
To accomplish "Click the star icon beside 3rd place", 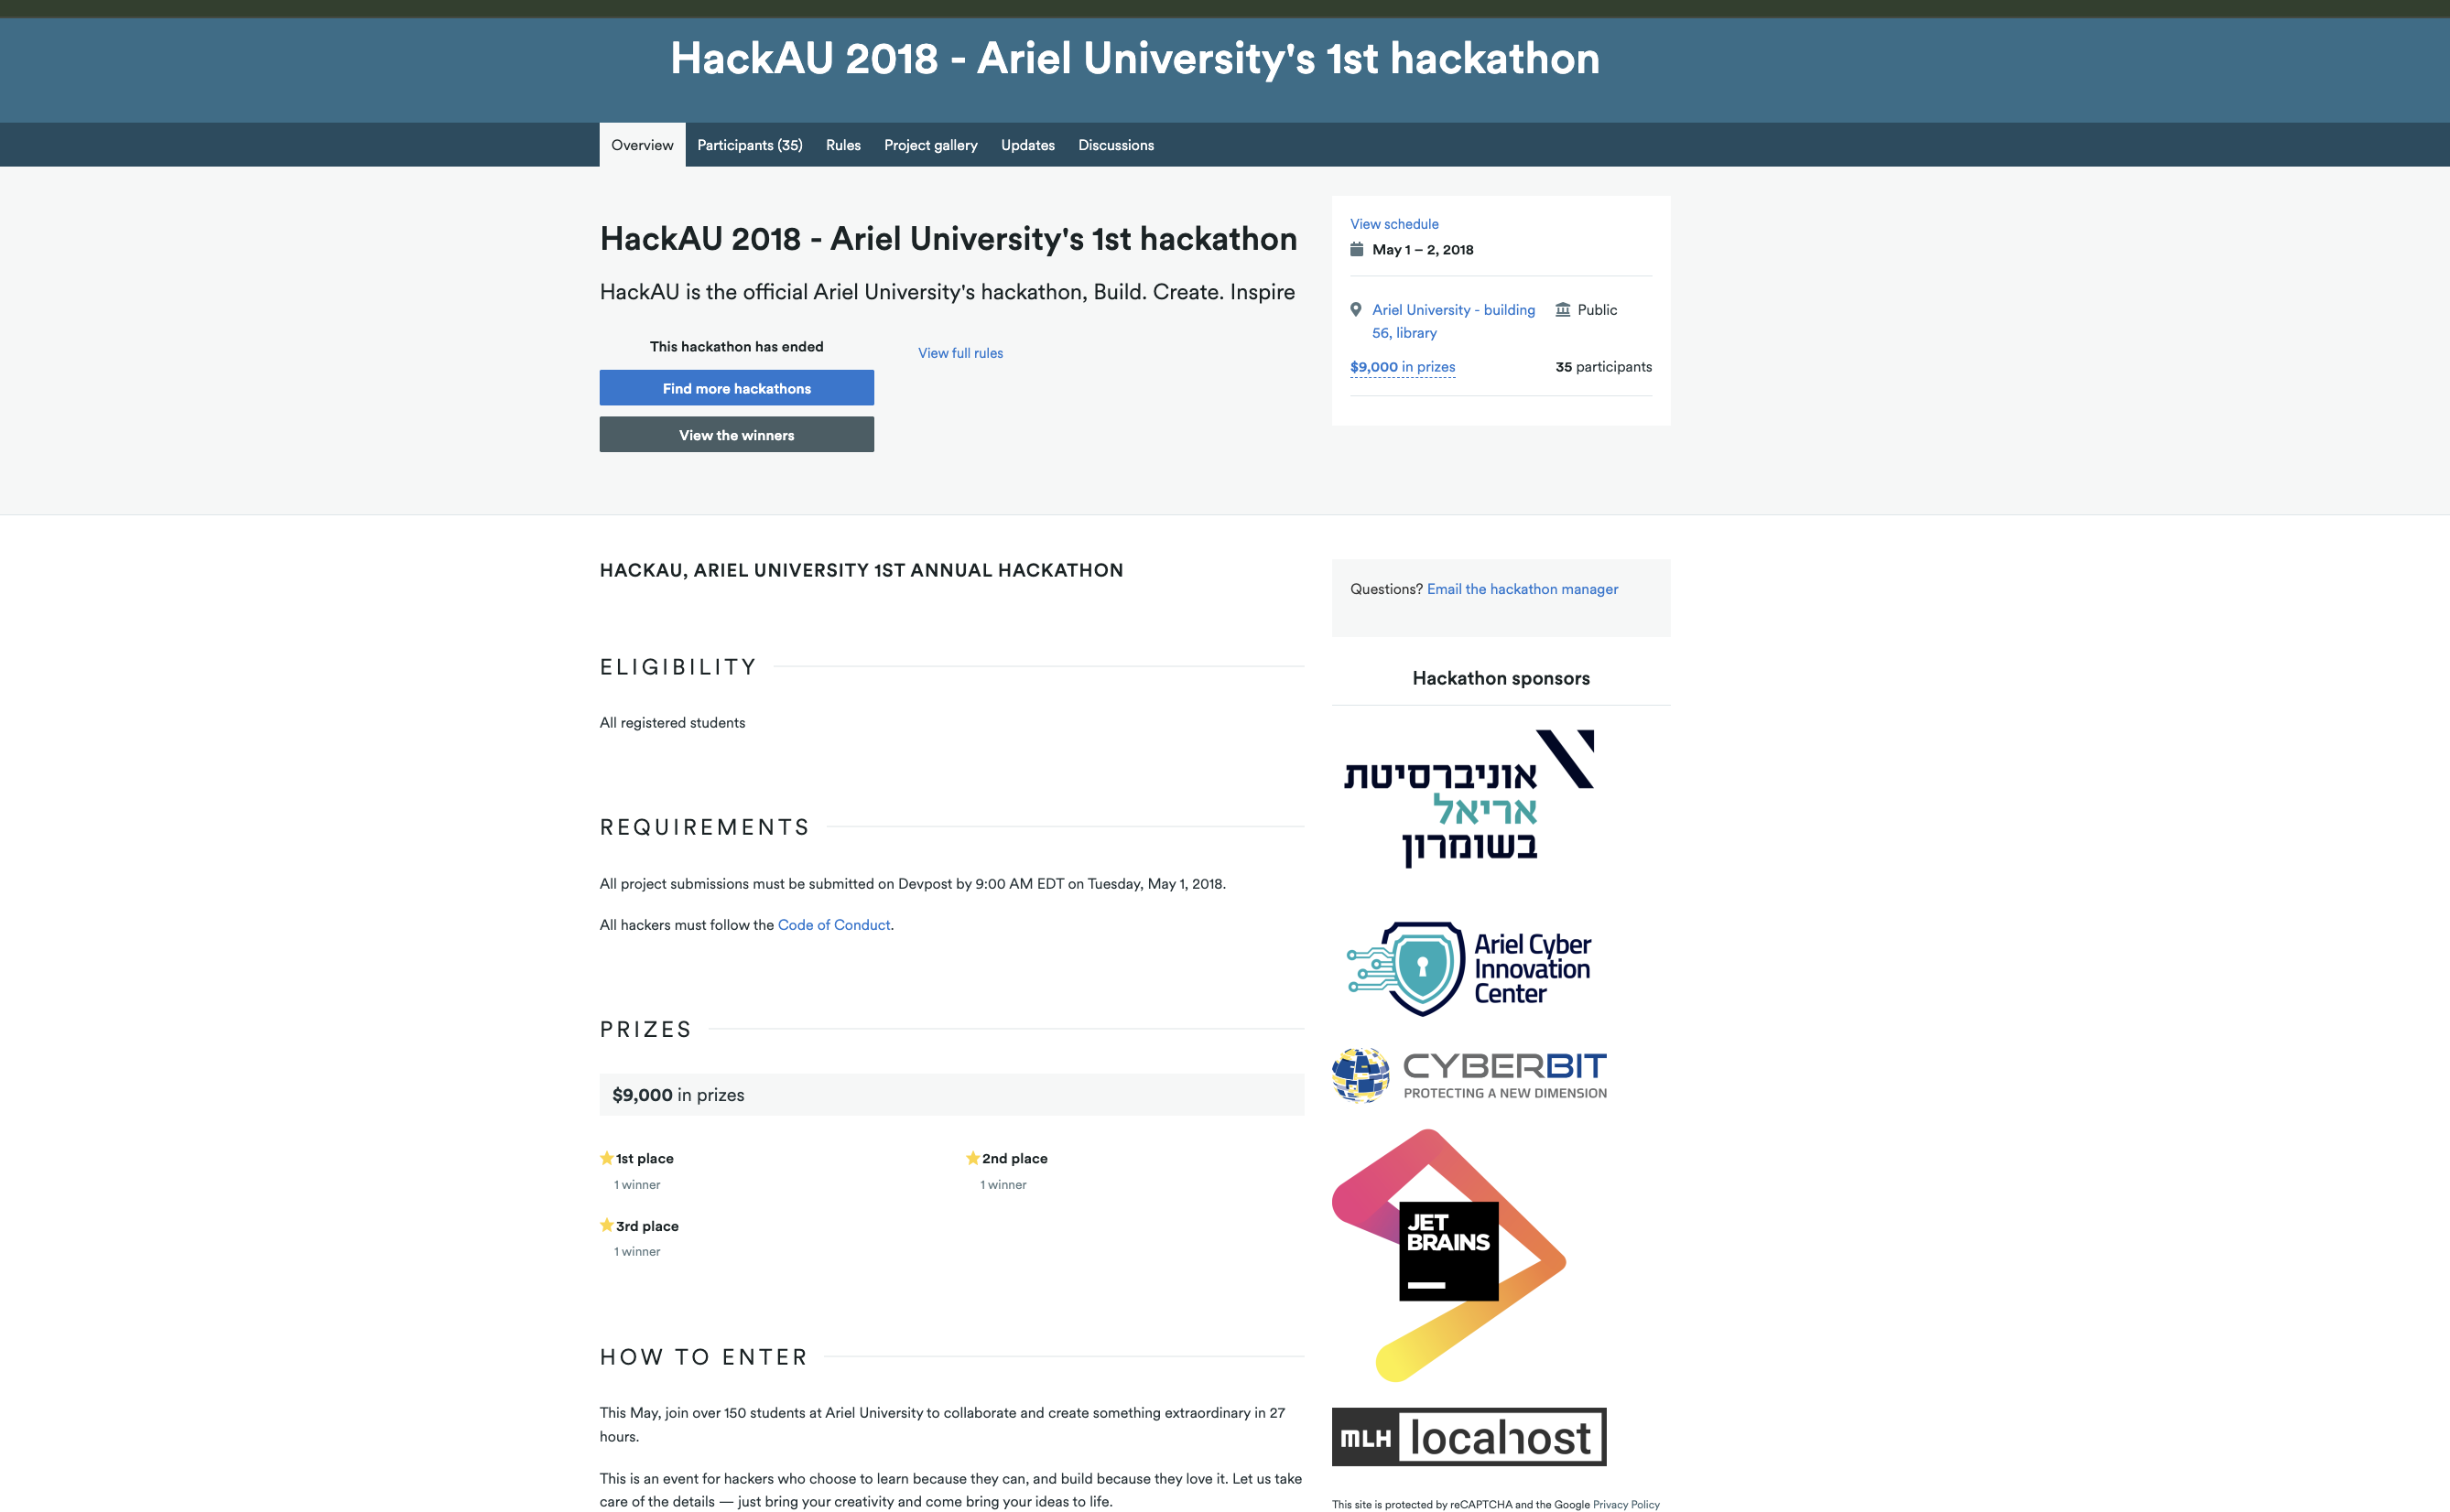I will pos(606,1225).
